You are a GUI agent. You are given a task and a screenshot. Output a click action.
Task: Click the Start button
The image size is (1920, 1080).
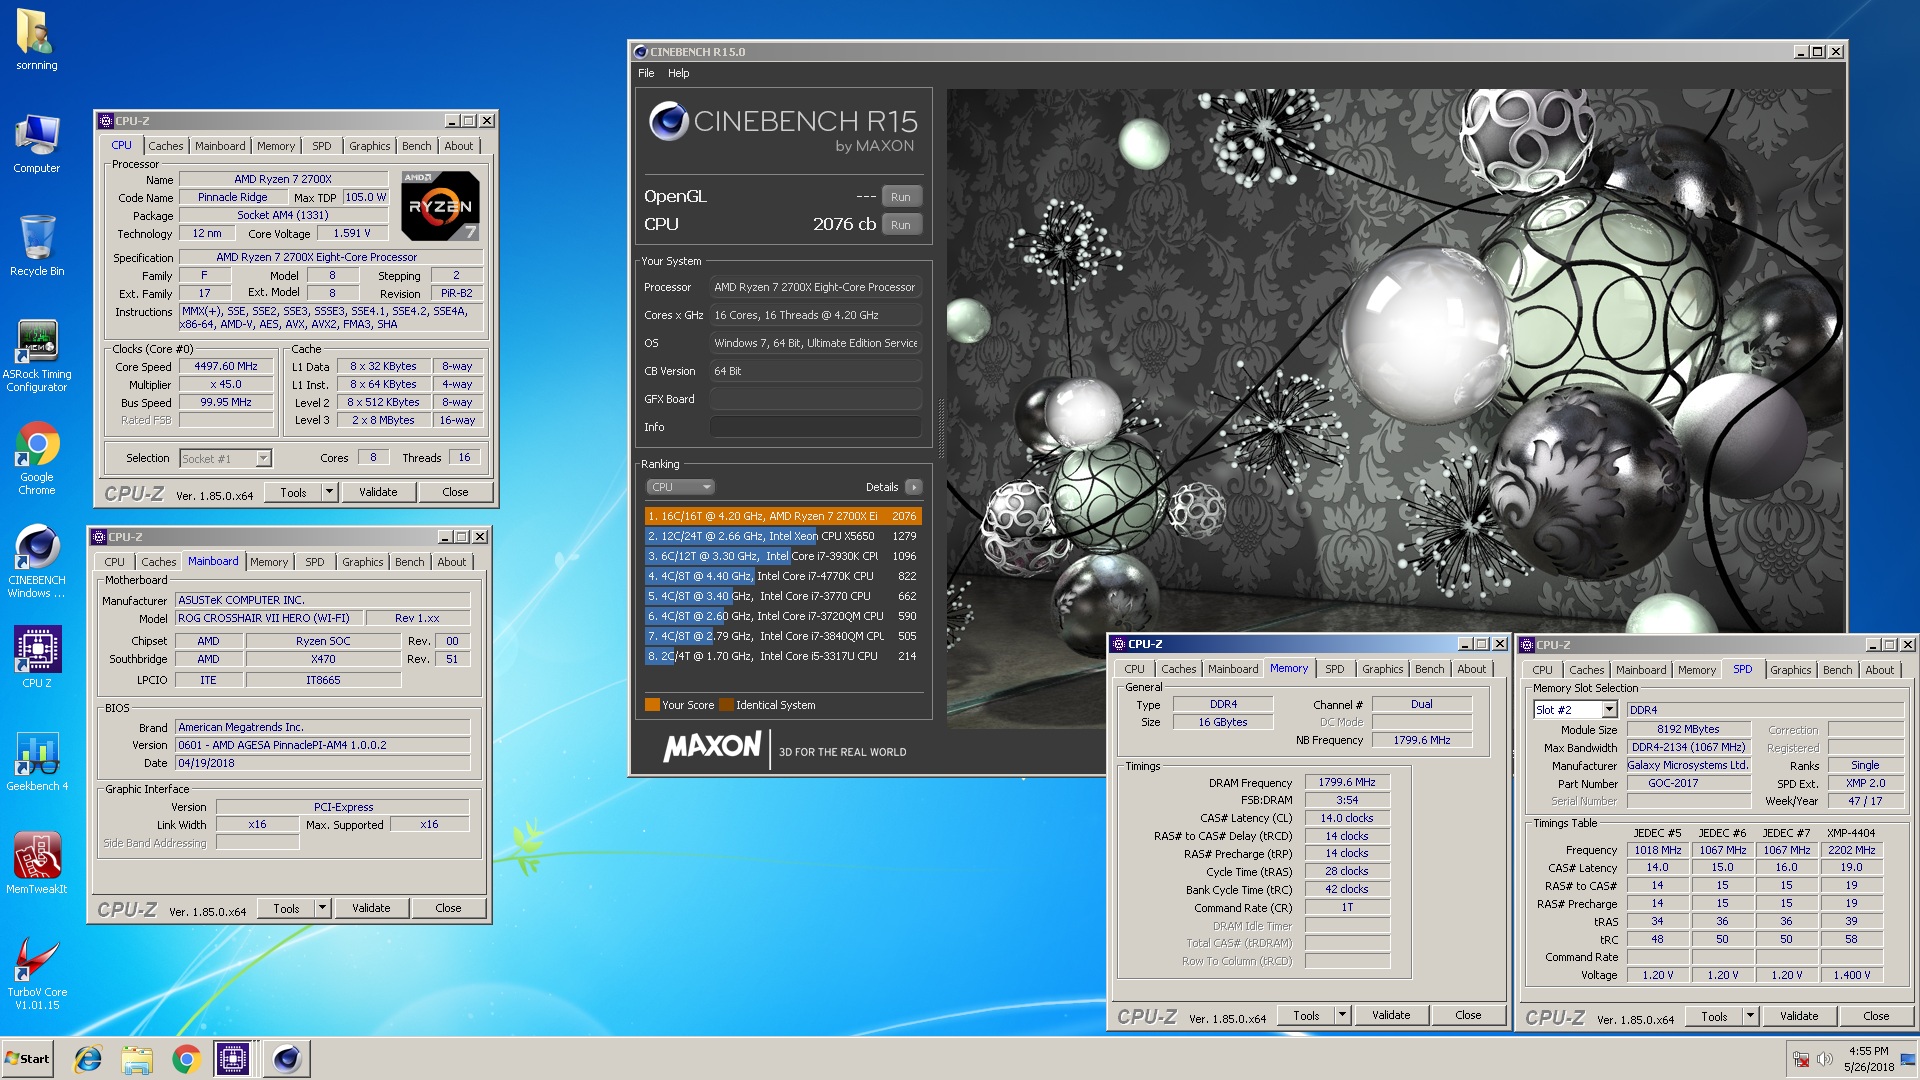point(28,1059)
